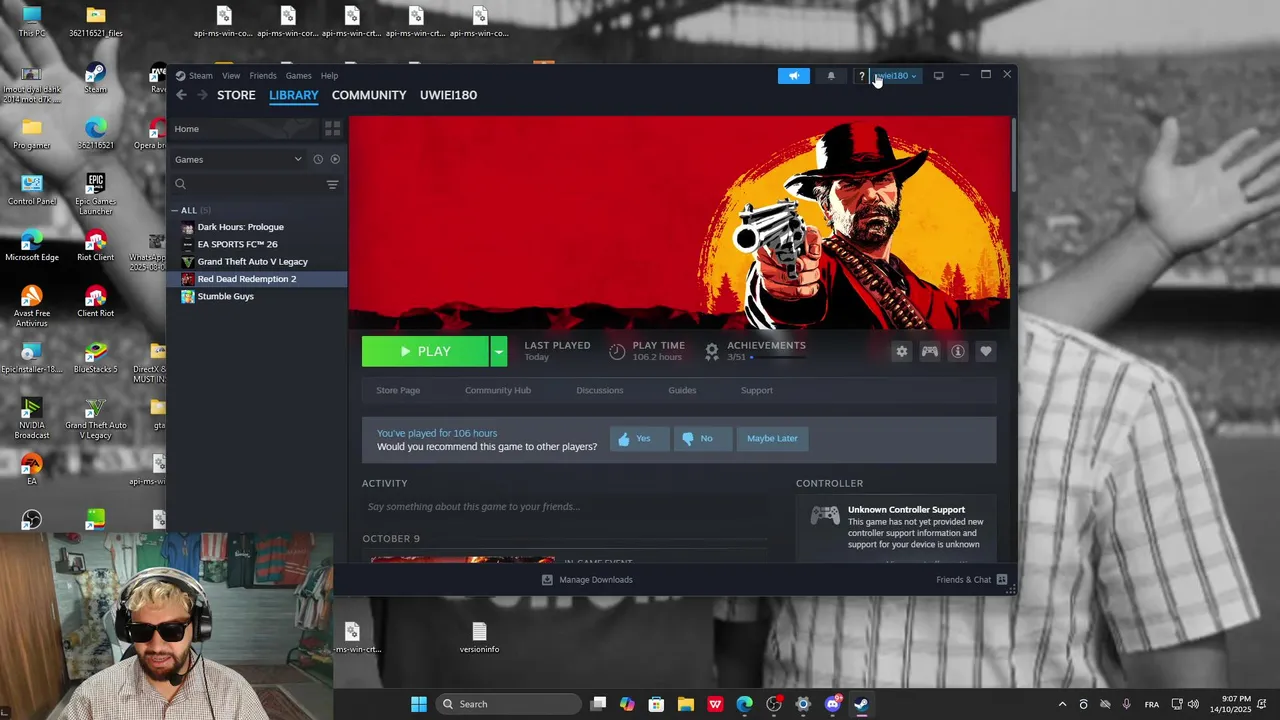Open the Help menu
Image resolution: width=1280 pixels, height=720 pixels.
pyautogui.click(x=329, y=76)
